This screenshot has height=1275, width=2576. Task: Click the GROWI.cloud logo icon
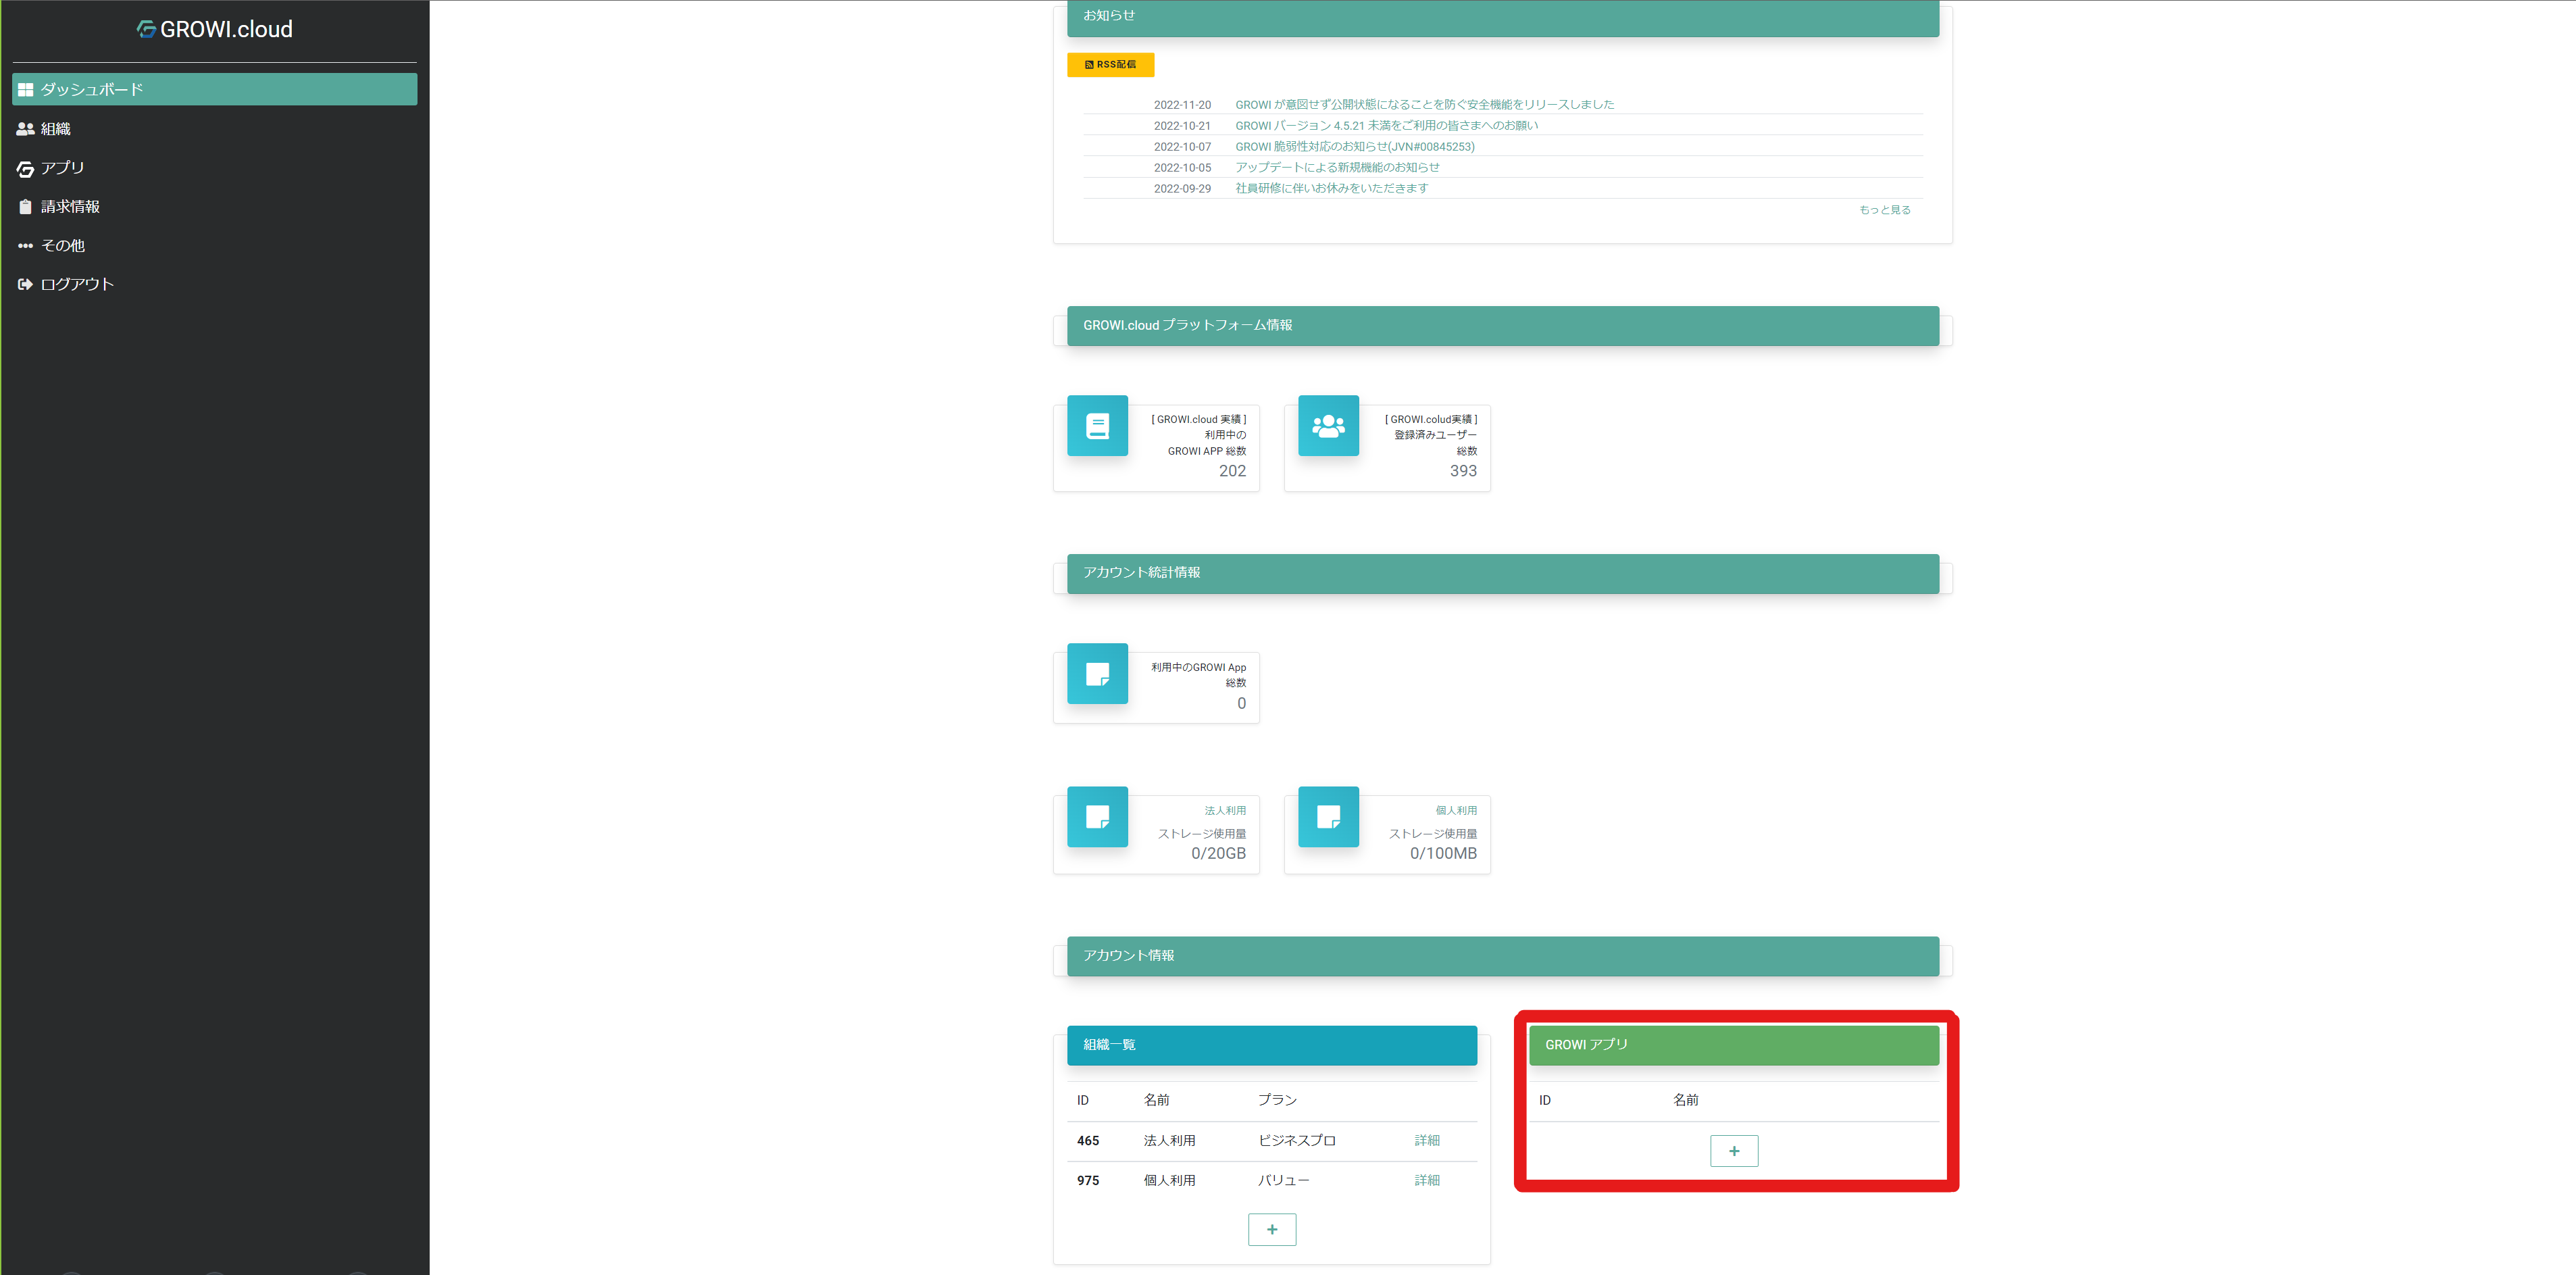click(146, 29)
